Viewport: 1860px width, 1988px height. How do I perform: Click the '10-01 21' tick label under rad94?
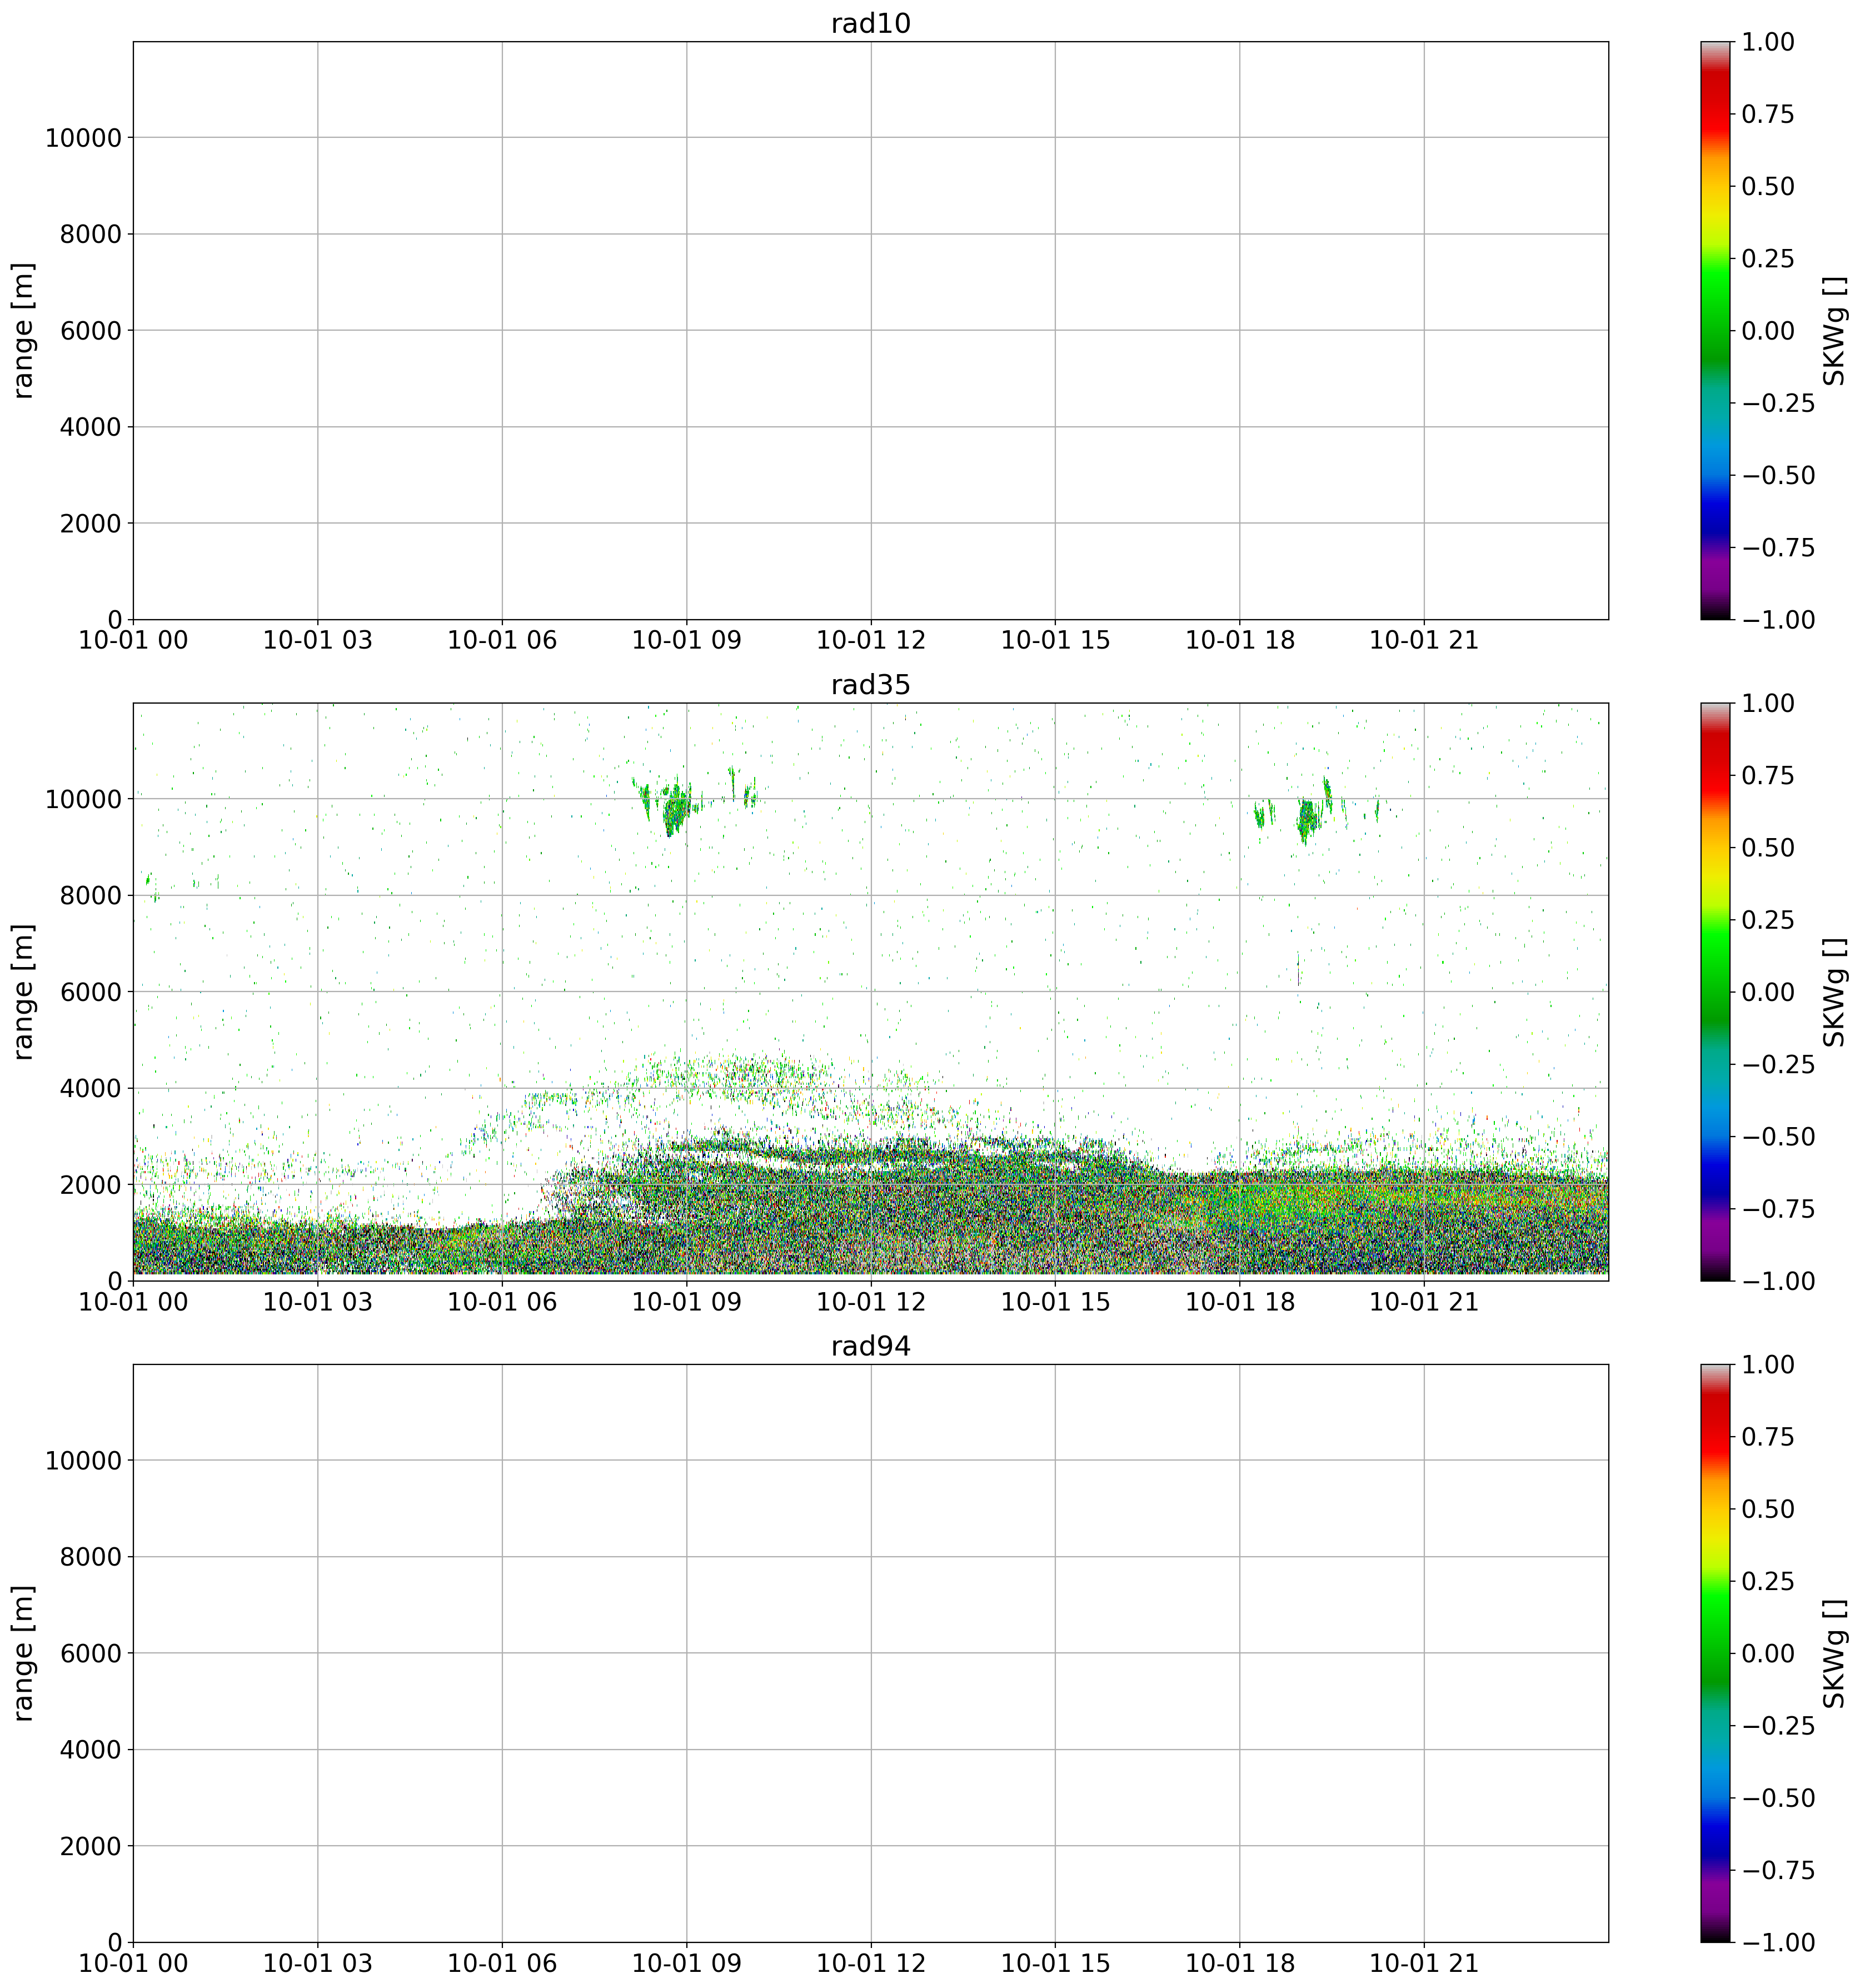pyautogui.click(x=1423, y=1963)
